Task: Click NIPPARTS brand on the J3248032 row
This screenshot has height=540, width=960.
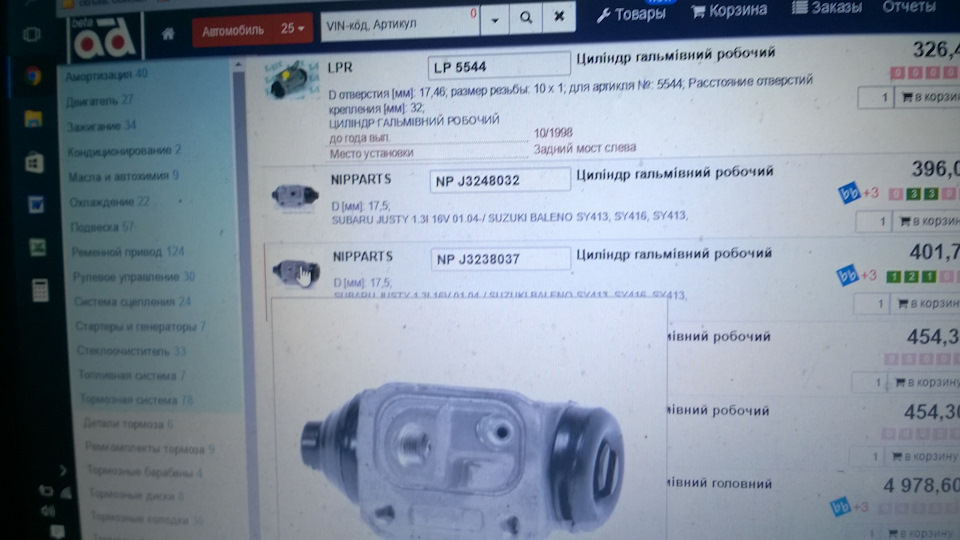Action: [361, 179]
